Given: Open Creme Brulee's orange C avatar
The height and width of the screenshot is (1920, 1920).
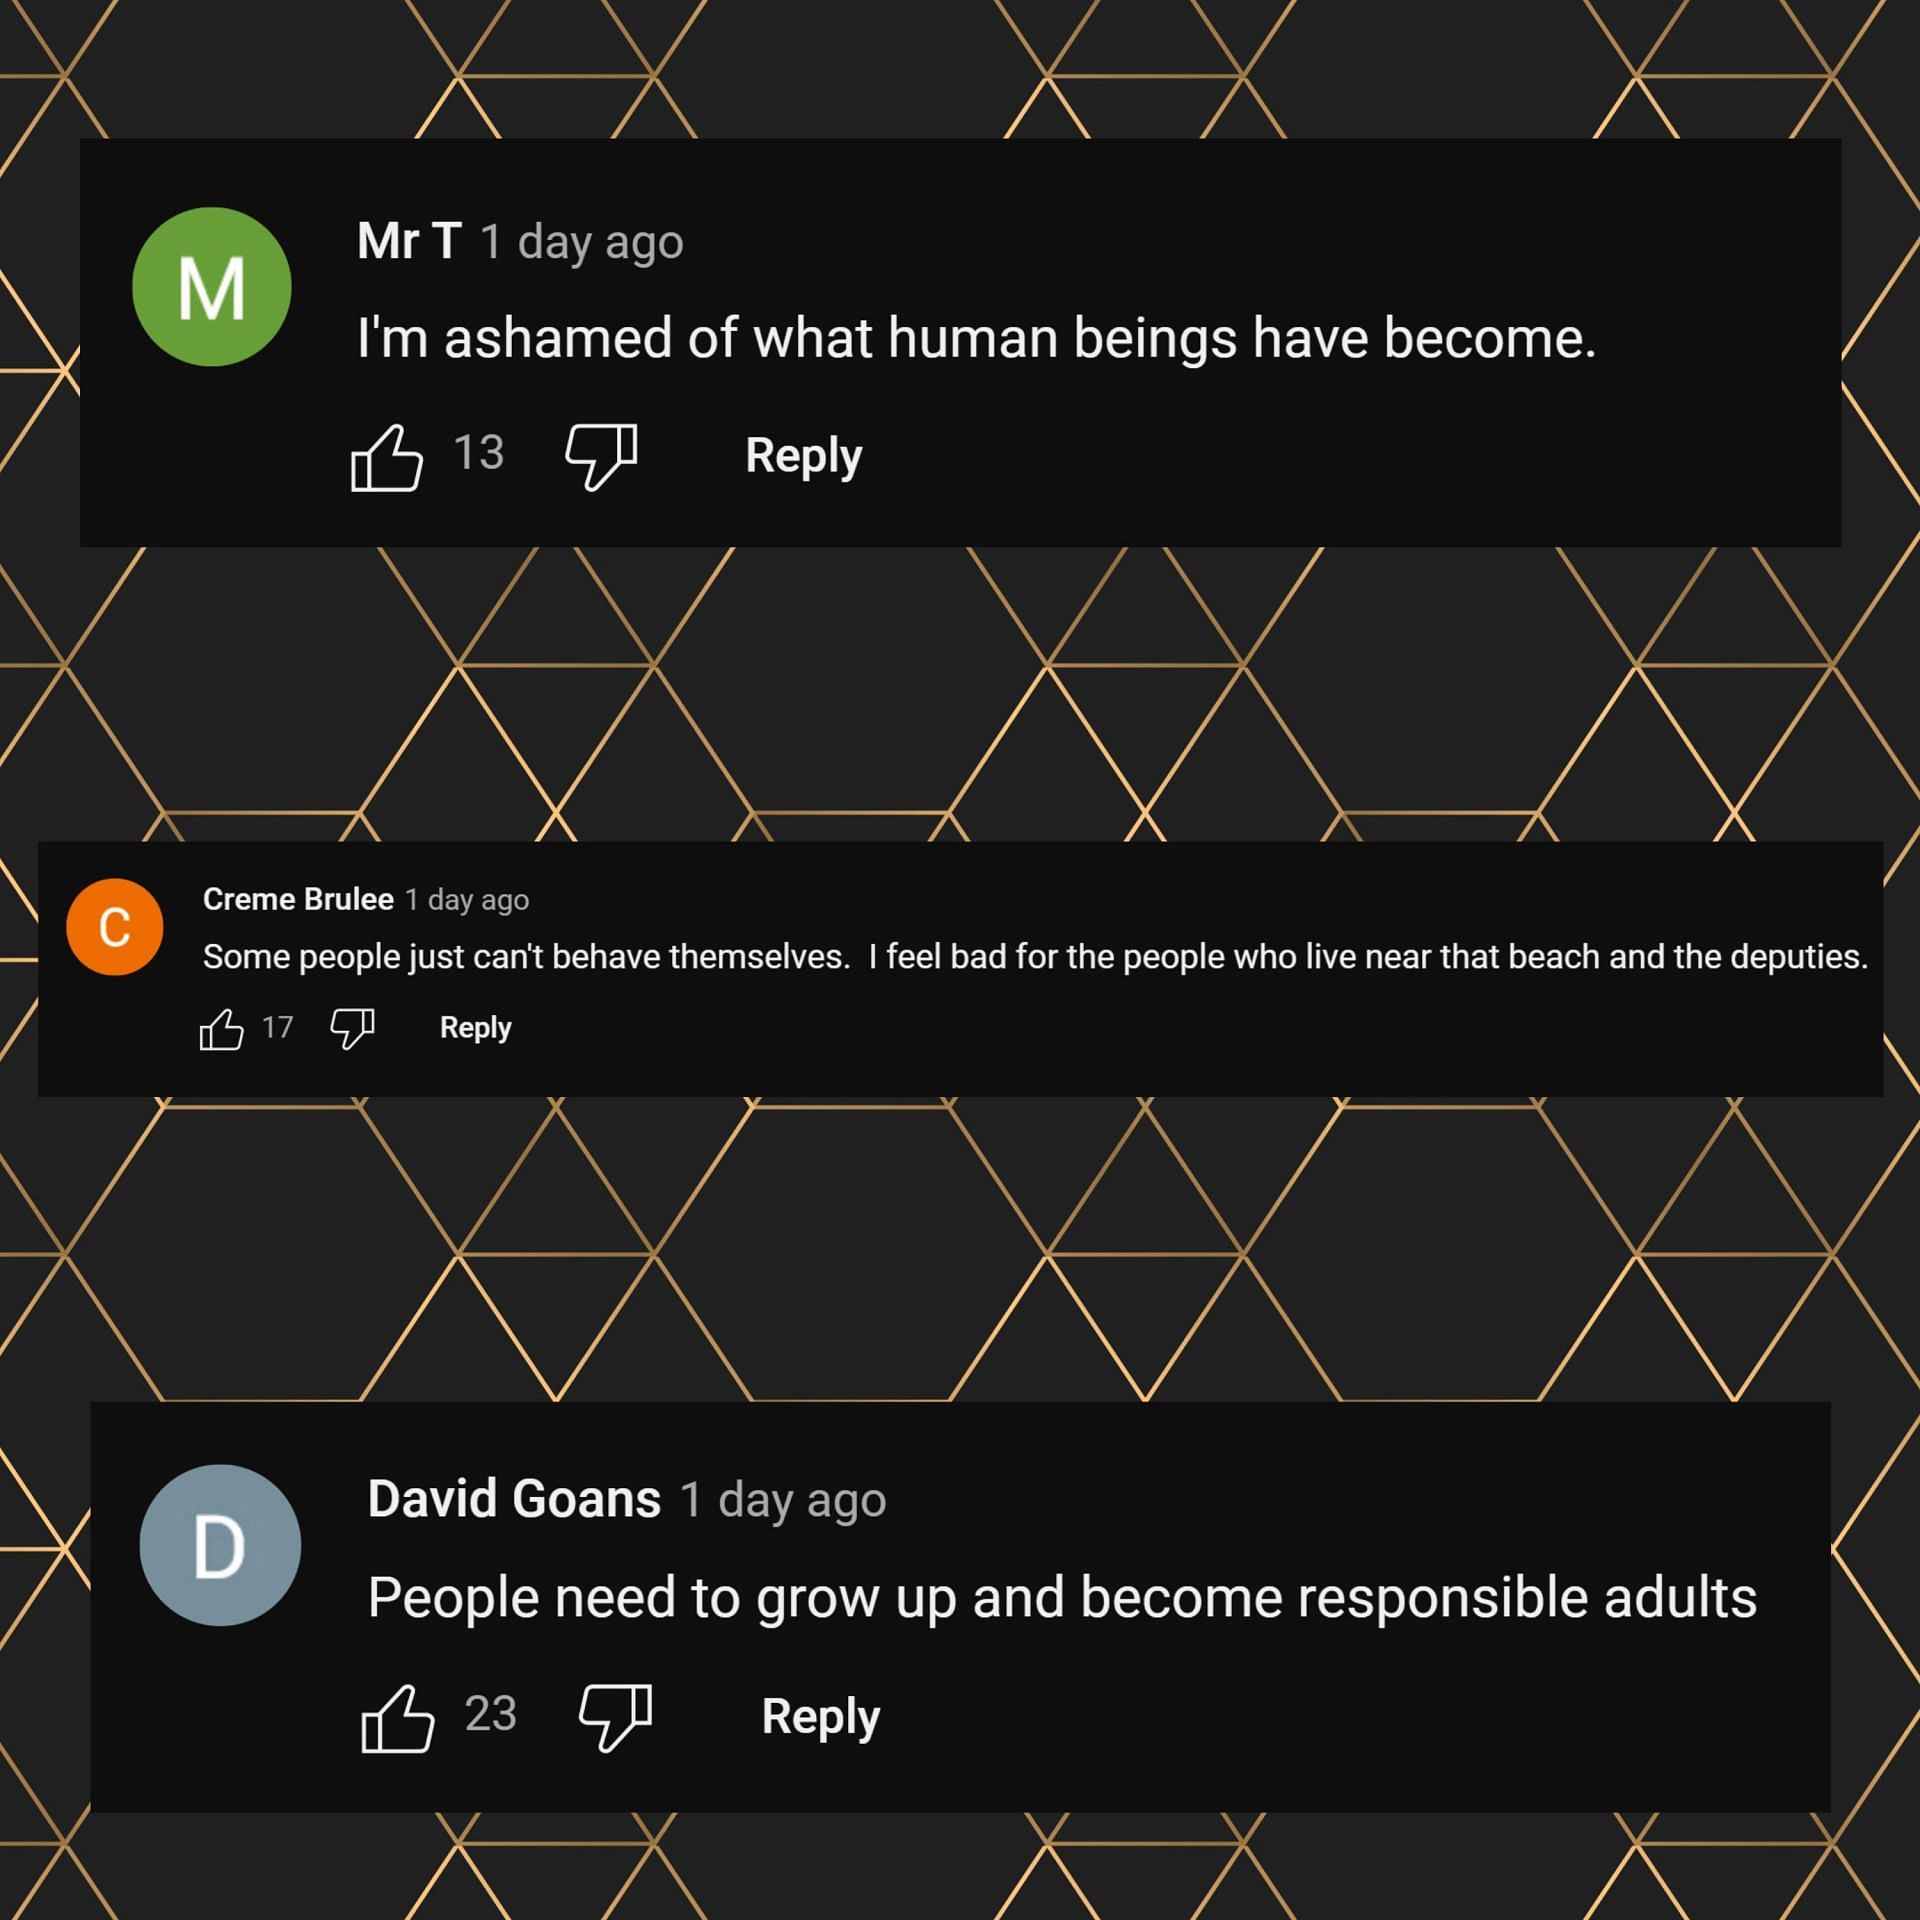Looking at the screenshot, I should coord(115,927).
